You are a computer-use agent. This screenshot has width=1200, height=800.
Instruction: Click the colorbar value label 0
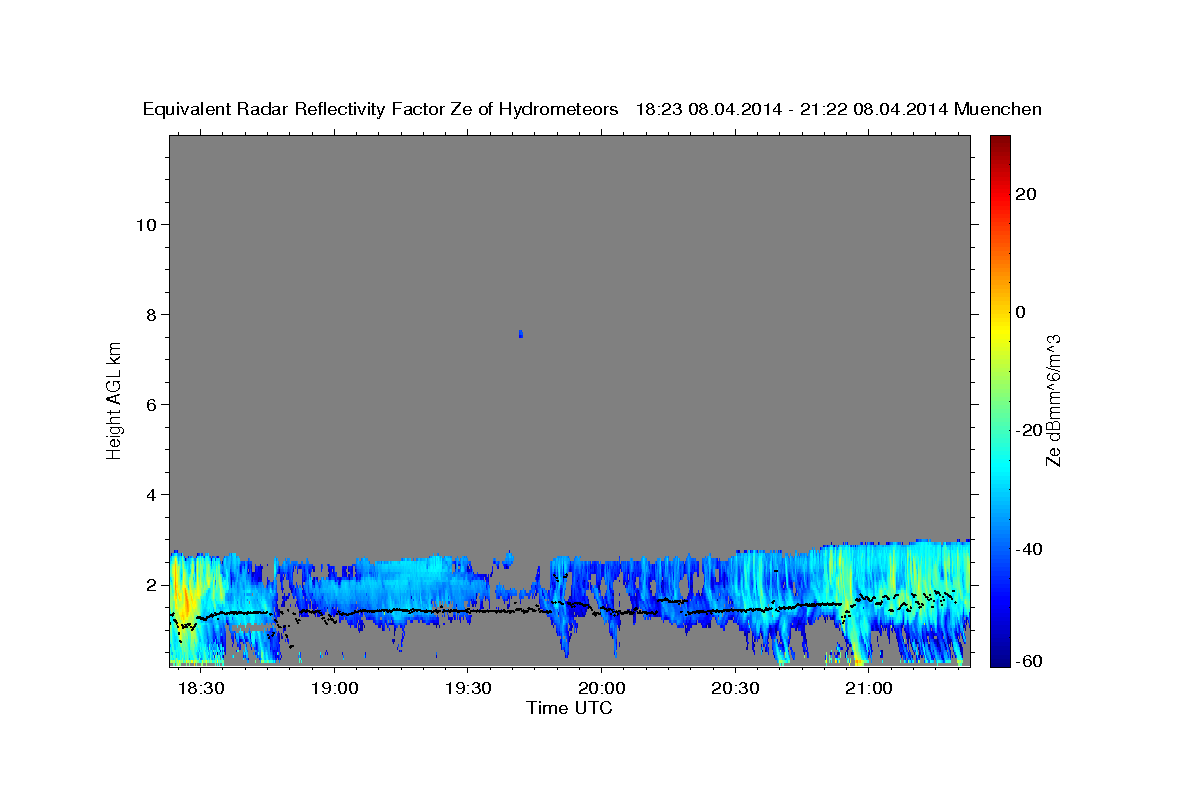(x=1021, y=312)
